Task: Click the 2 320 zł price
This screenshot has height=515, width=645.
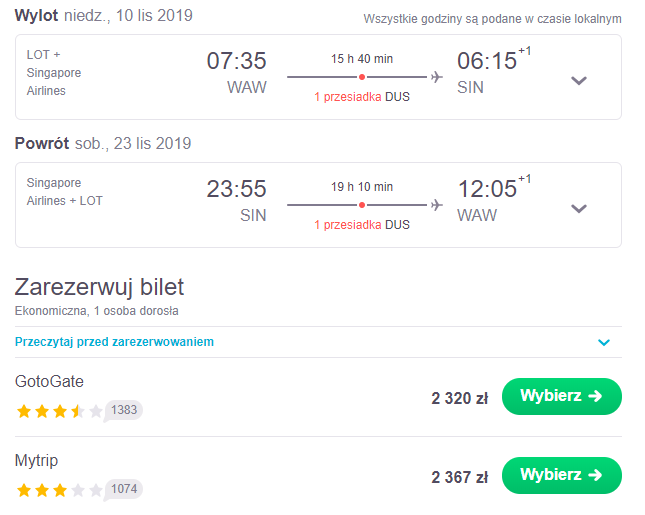Action: click(x=459, y=398)
